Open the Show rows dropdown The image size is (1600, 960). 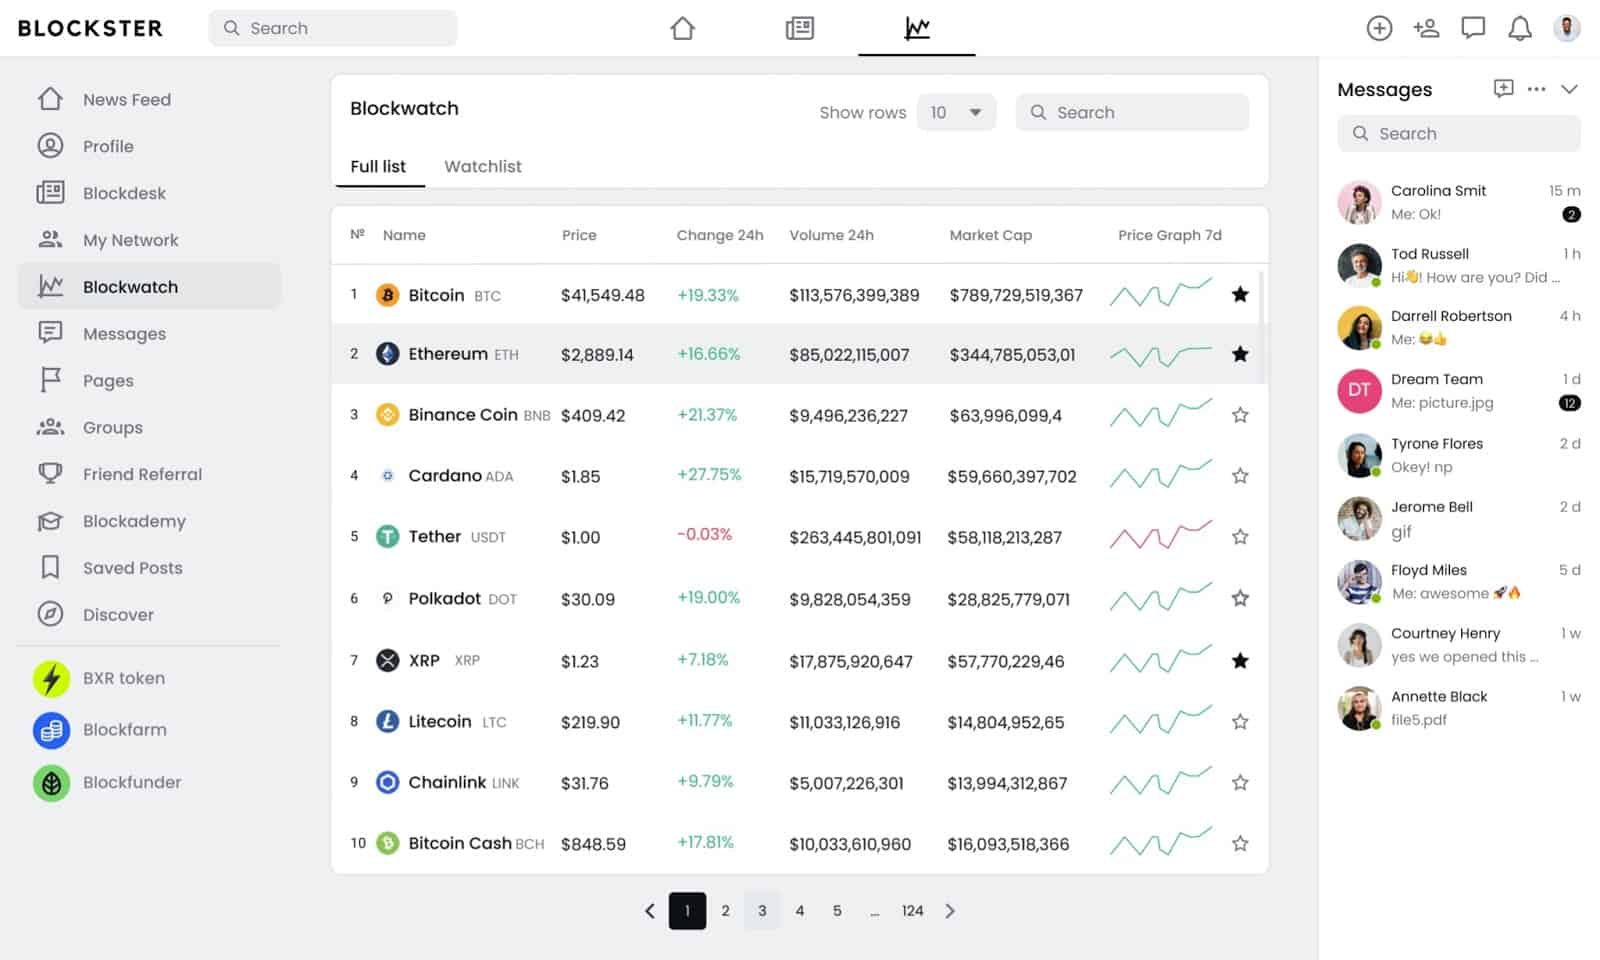pyautogui.click(x=956, y=112)
